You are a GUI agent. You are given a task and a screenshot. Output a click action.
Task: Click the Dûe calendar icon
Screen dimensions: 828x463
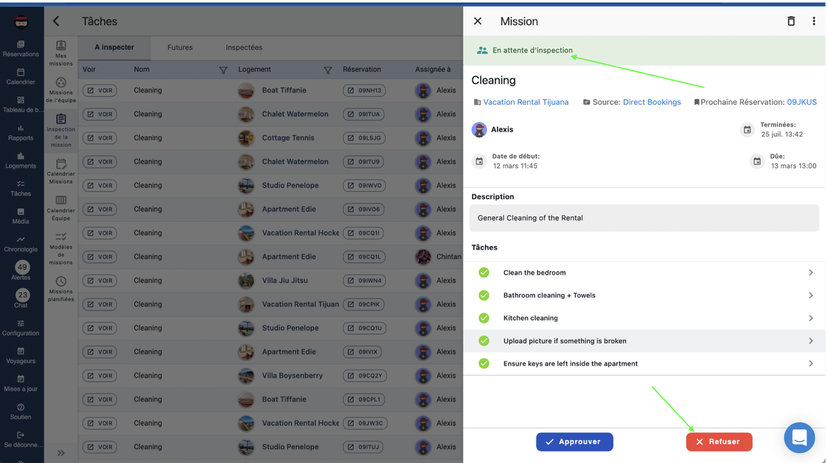(757, 161)
